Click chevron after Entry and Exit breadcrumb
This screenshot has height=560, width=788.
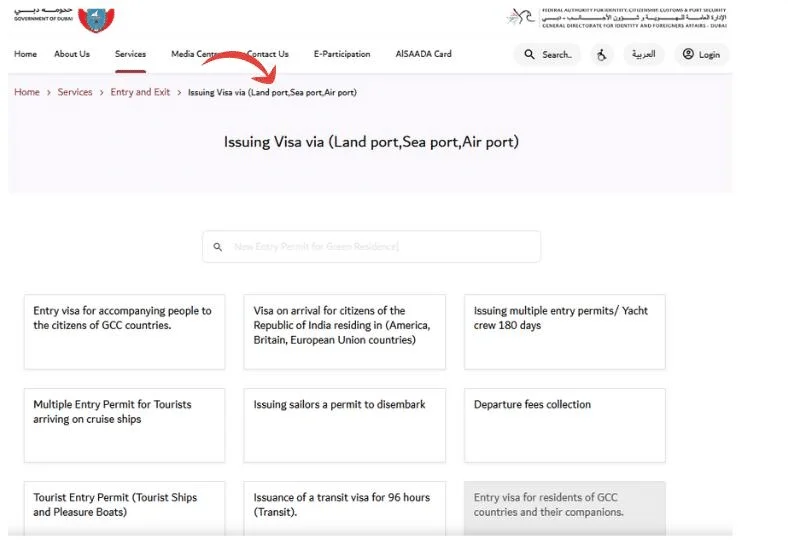tap(179, 92)
